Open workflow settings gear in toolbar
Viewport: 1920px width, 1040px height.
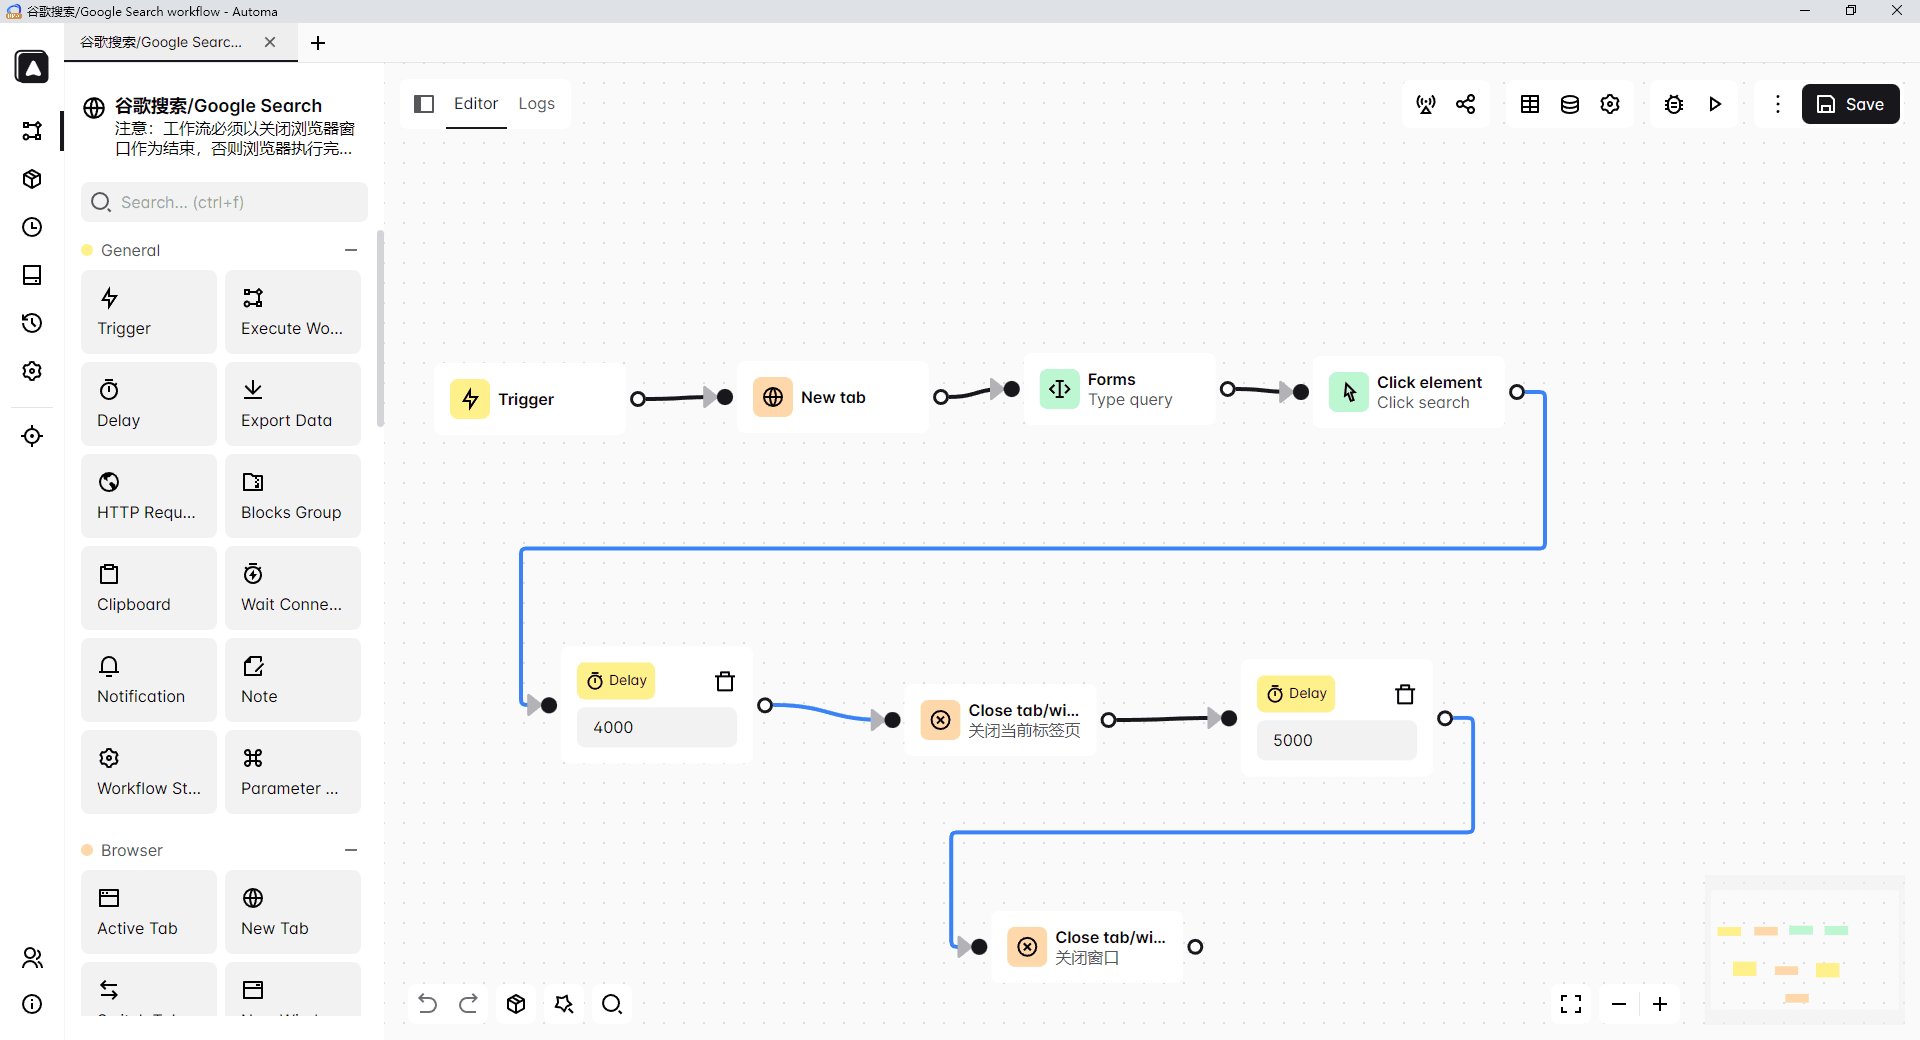[x=1610, y=104]
